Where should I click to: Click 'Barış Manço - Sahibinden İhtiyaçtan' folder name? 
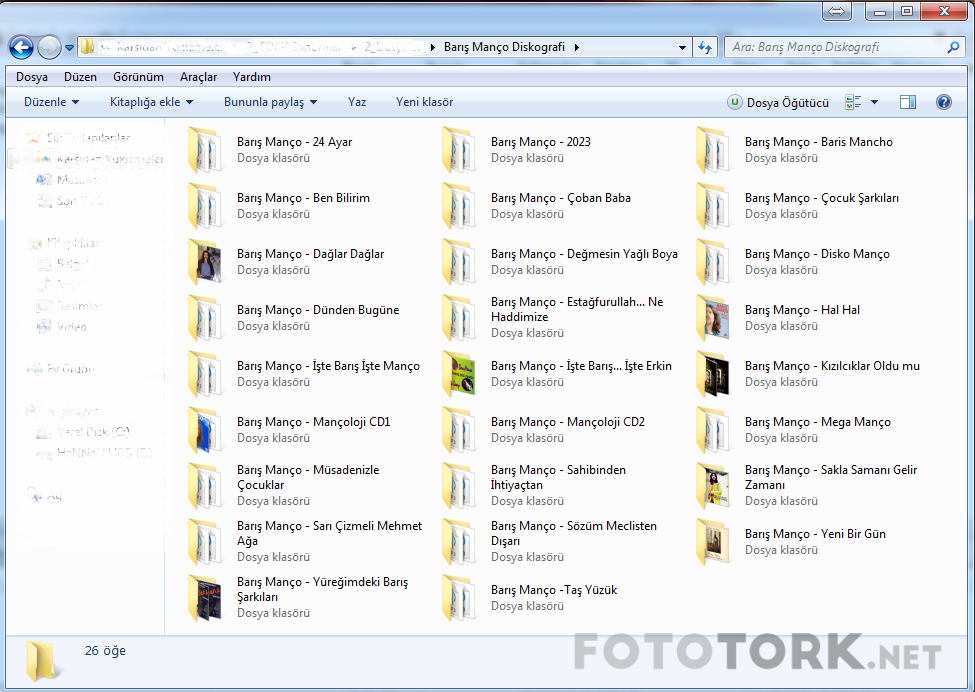click(x=558, y=477)
